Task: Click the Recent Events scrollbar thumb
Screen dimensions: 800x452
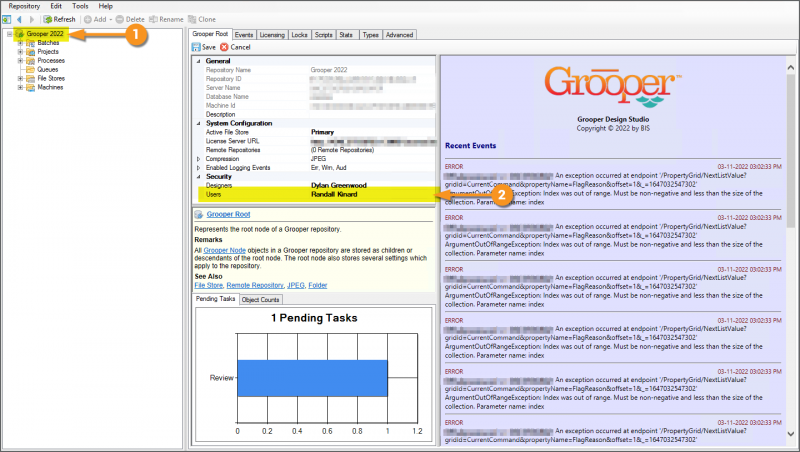Action: (790, 150)
